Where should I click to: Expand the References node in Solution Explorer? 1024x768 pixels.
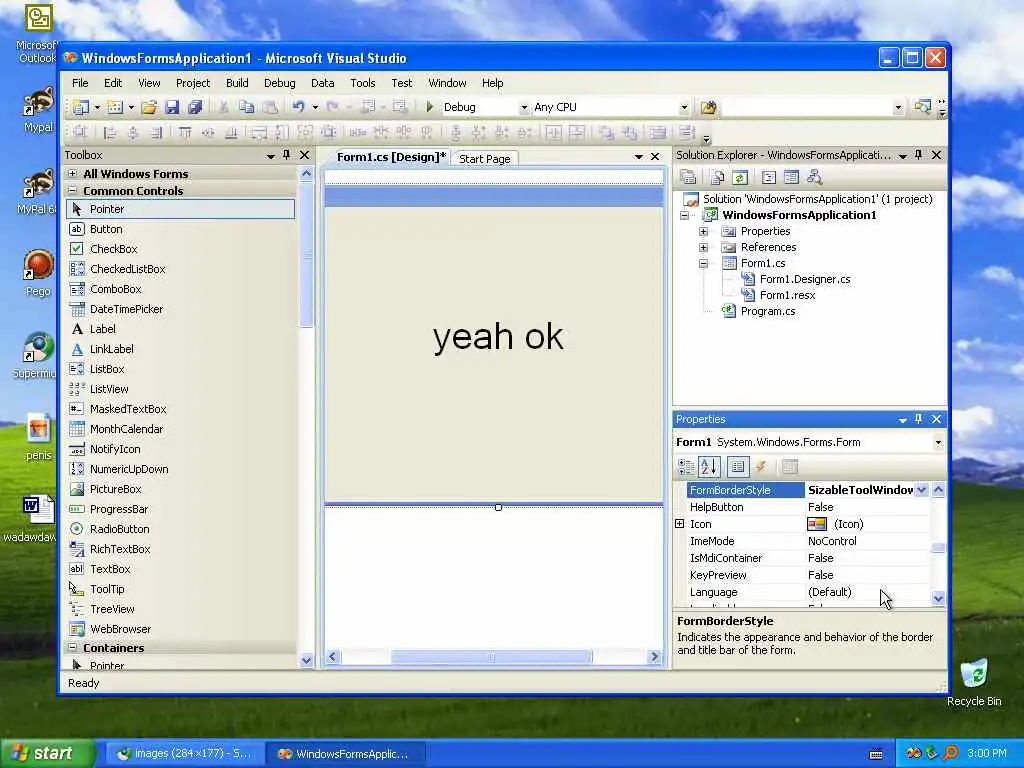[703, 248]
